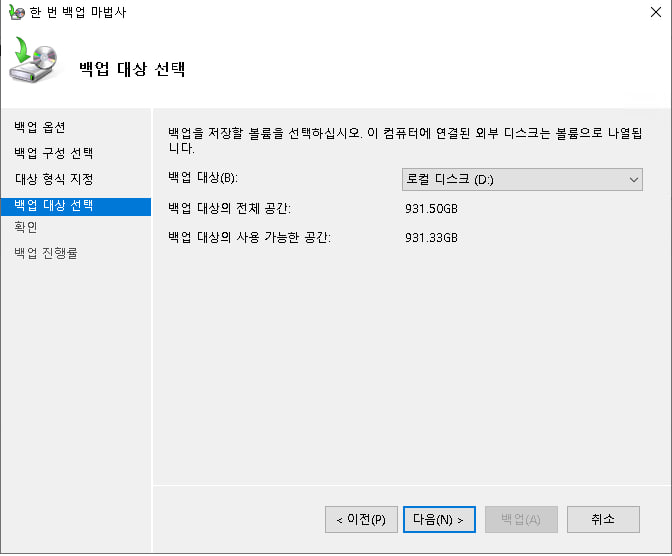Open the 대상 형식 지정 step

[x=53, y=180]
